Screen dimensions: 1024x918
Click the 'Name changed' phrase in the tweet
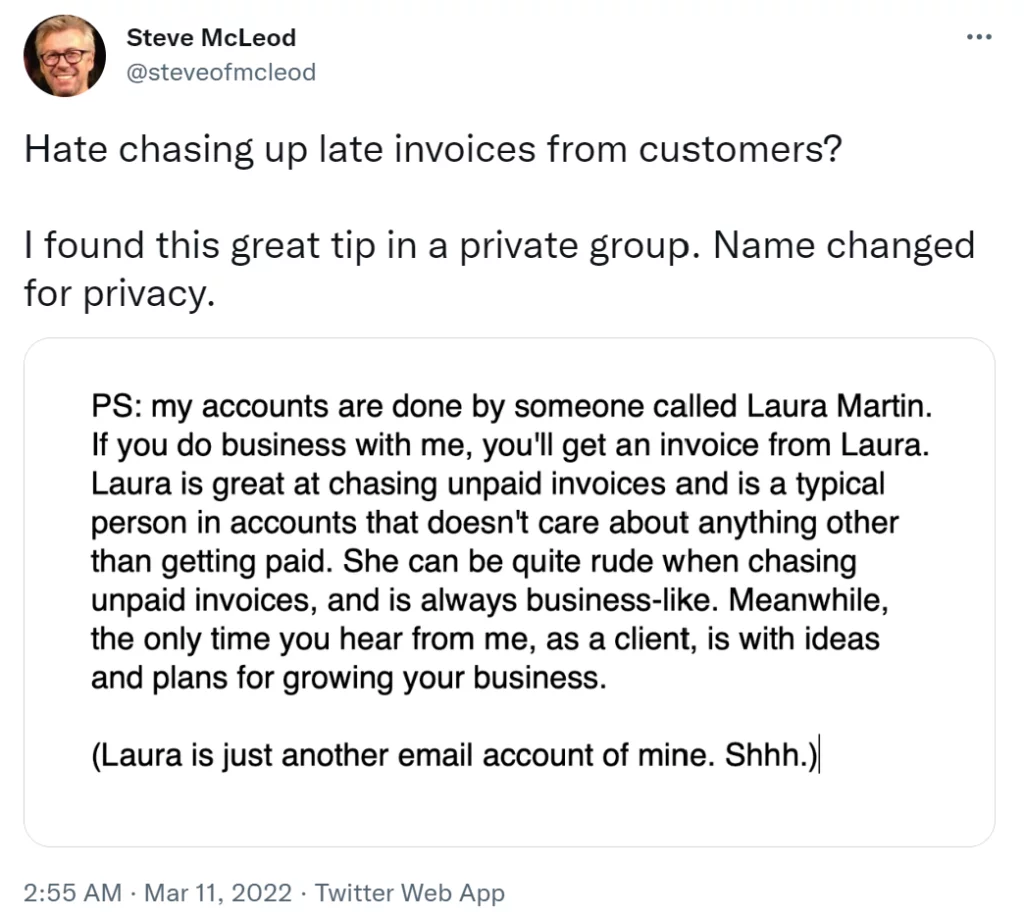click(x=844, y=246)
